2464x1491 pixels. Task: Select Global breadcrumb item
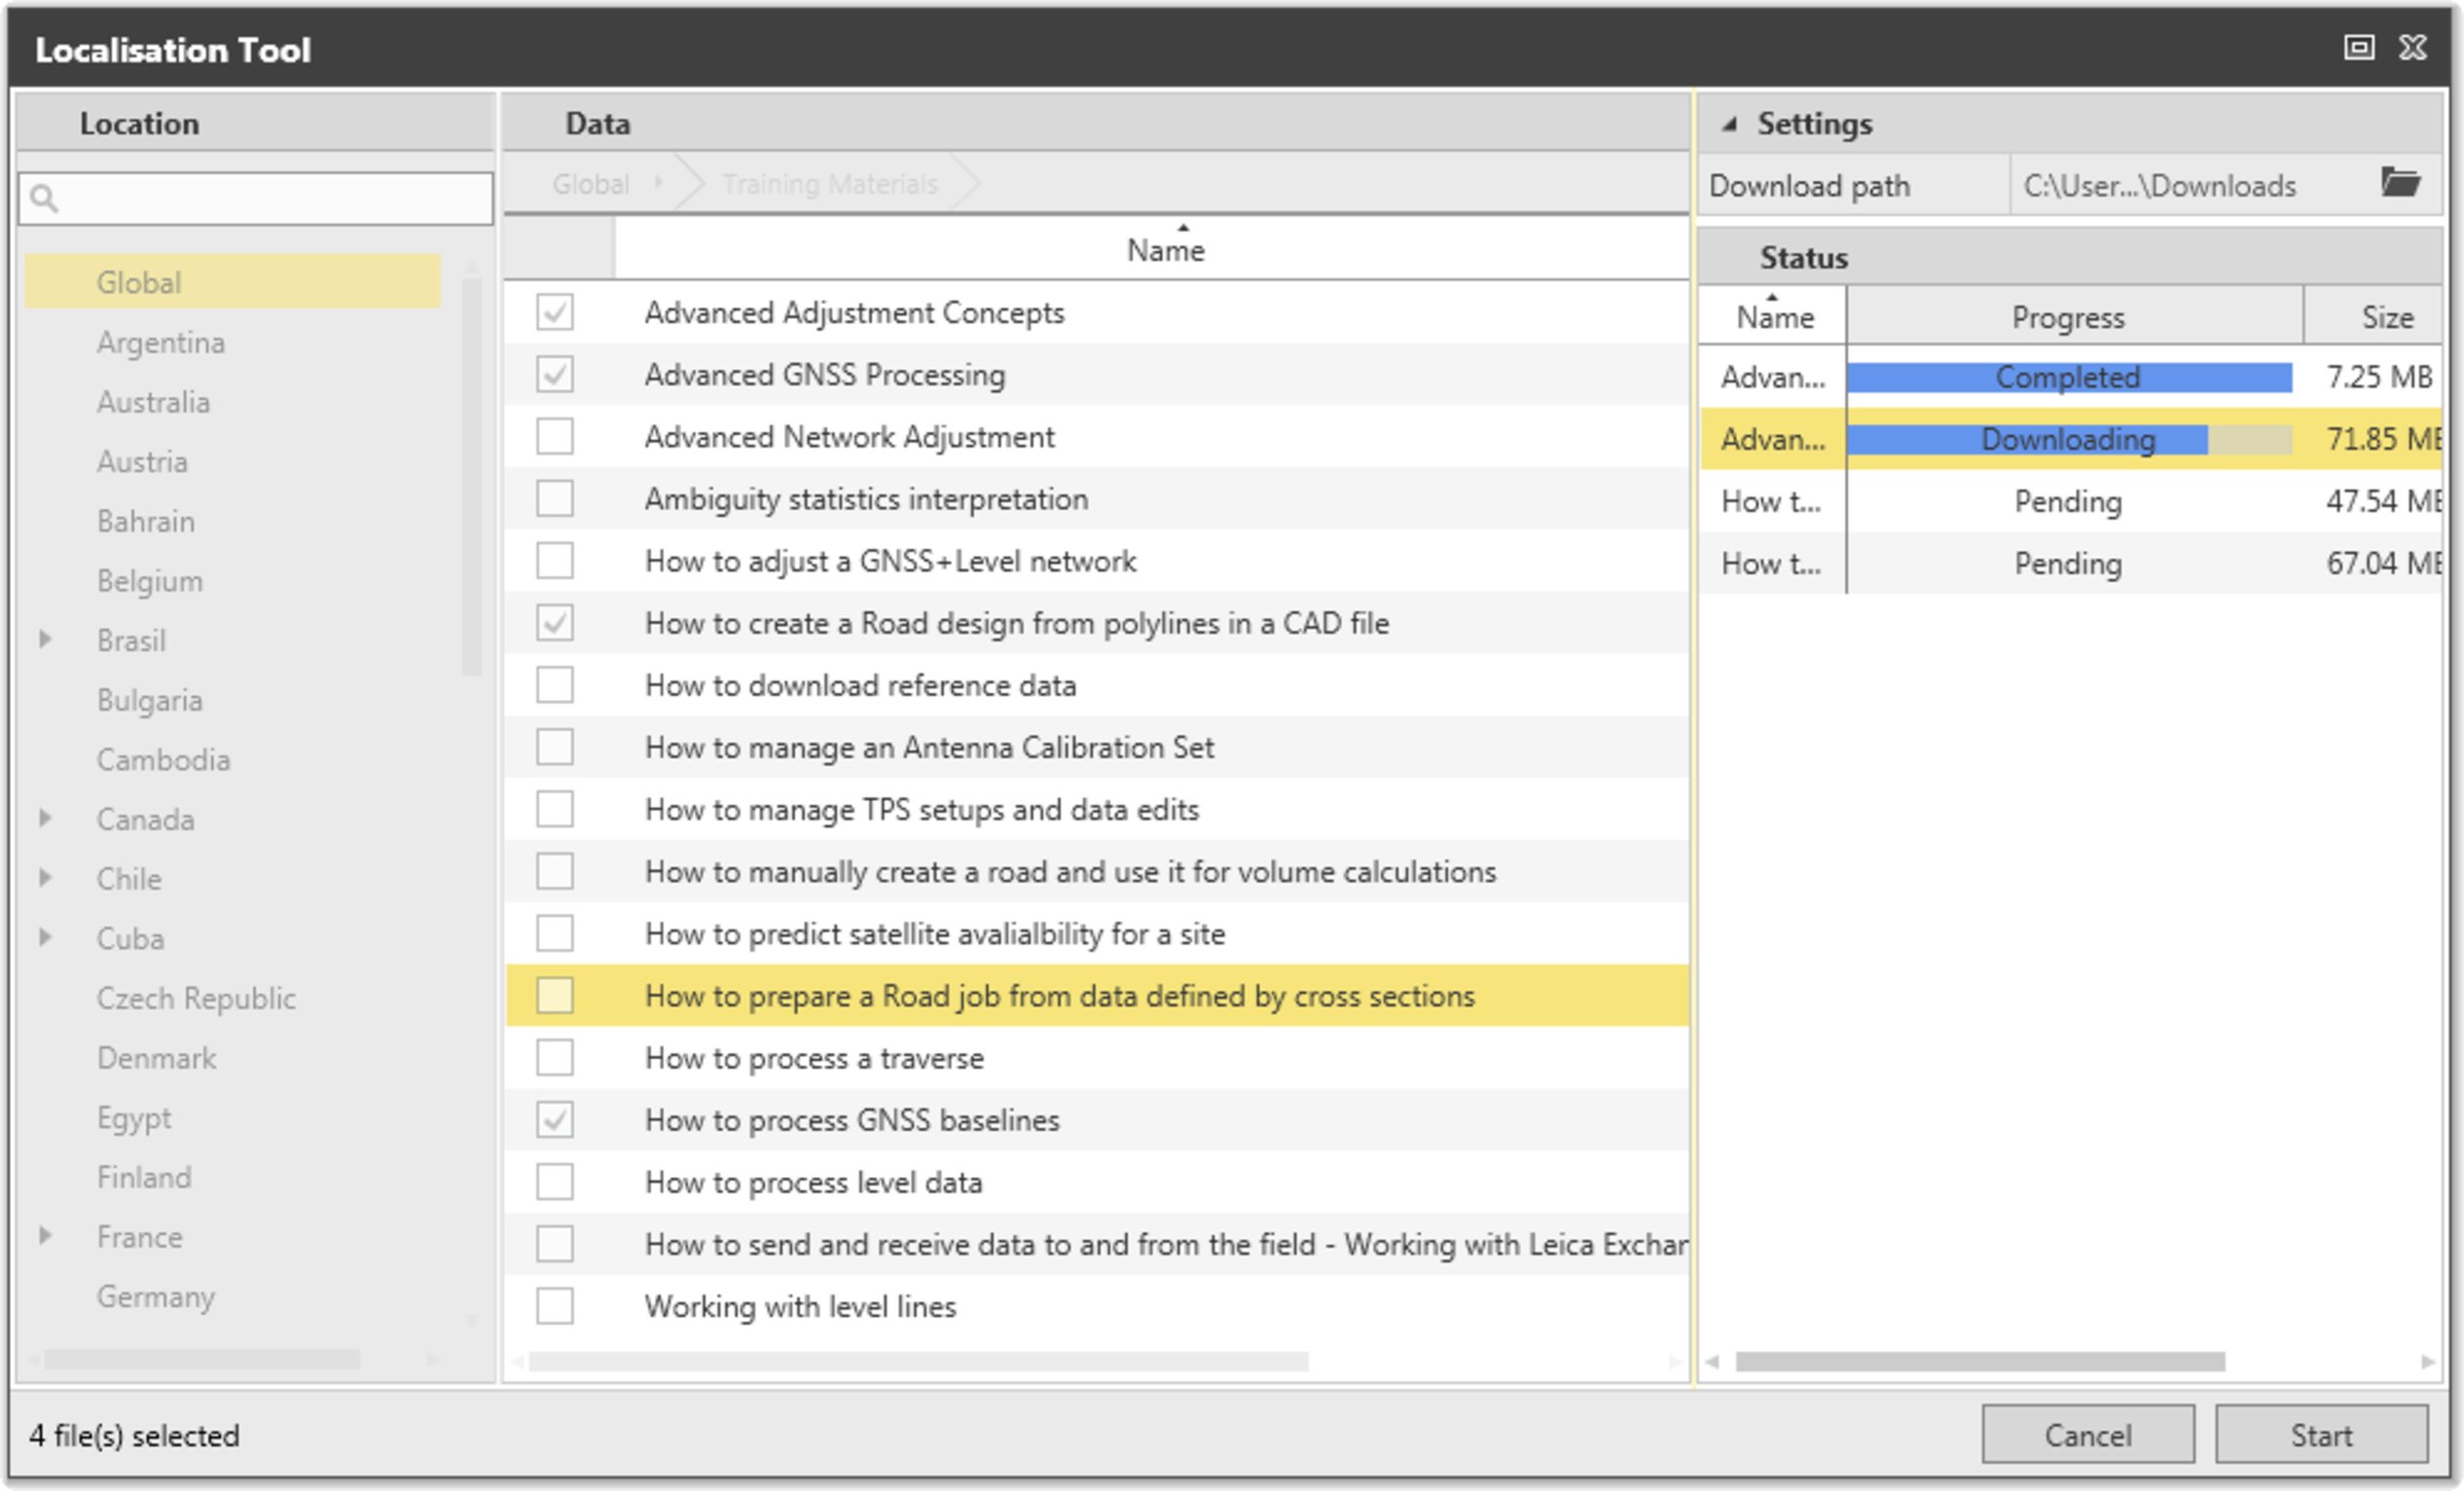(590, 184)
